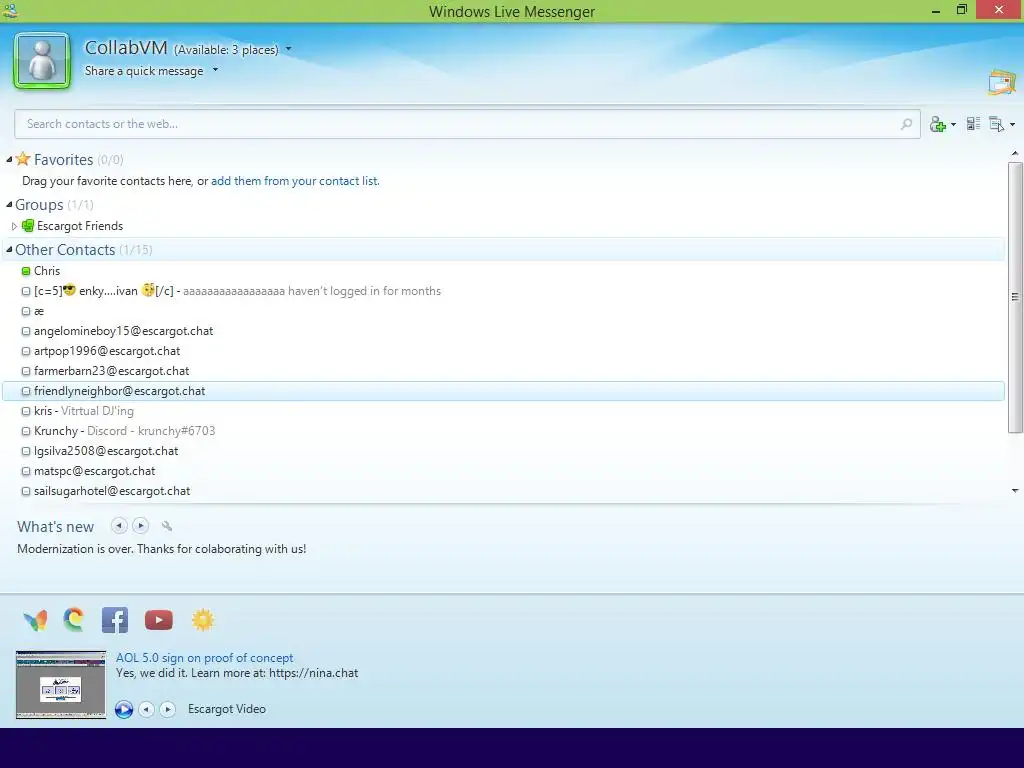
Task: Open the show menu icon
Action: pos(996,124)
